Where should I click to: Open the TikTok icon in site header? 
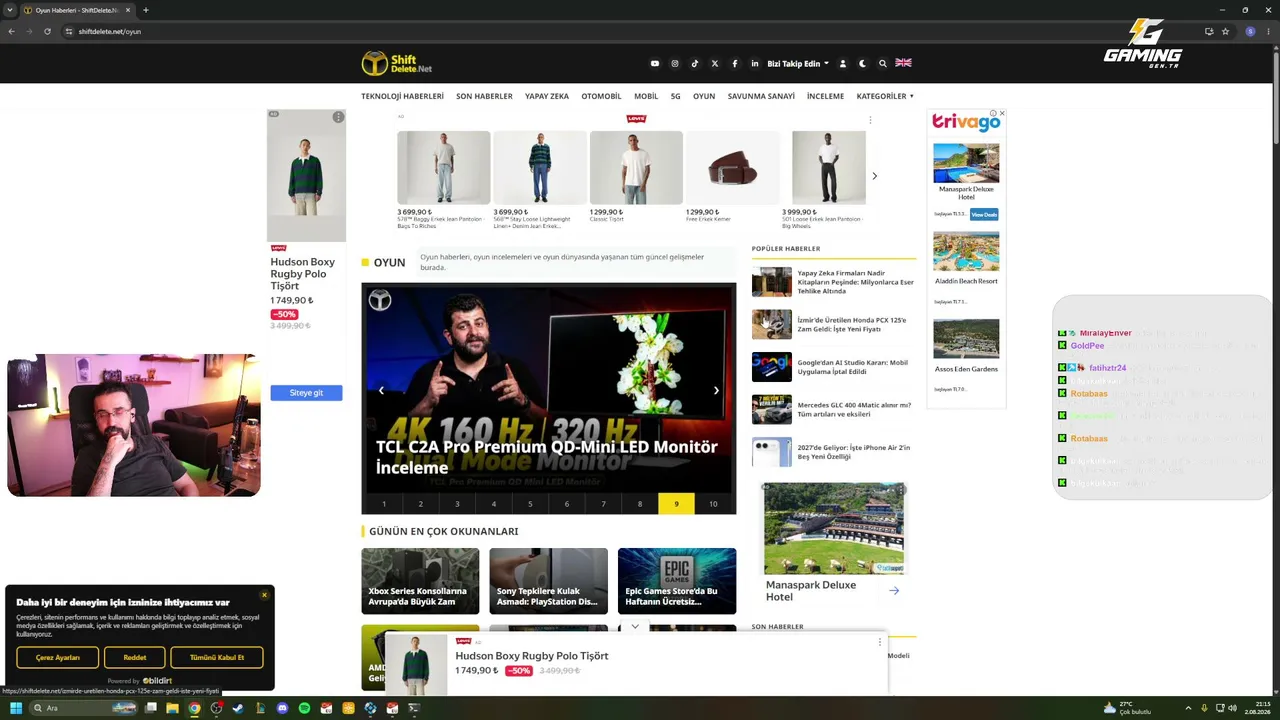(695, 63)
